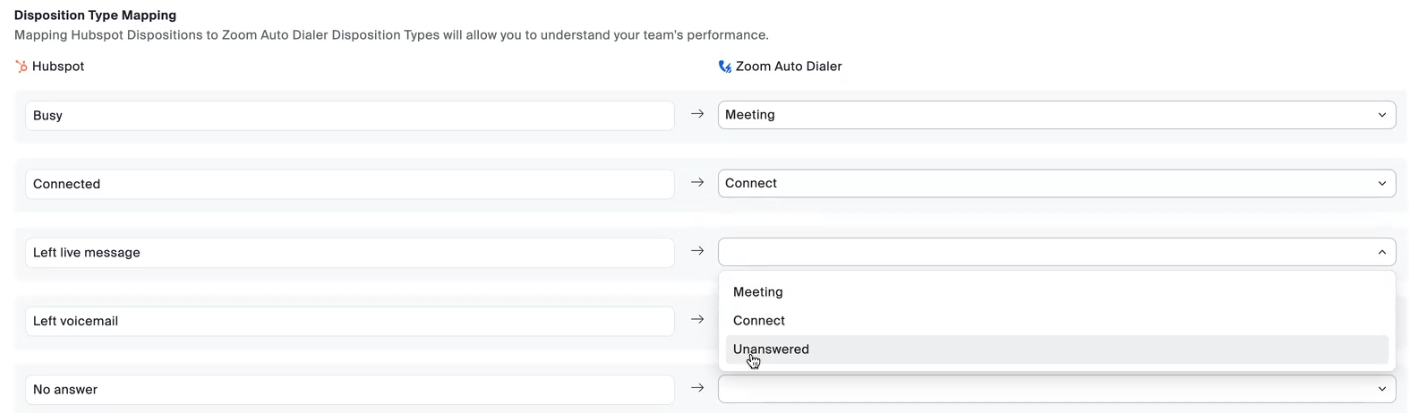Choose Connect in the dropdown list
This screenshot has height=413, width=1409.
[759, 321]
